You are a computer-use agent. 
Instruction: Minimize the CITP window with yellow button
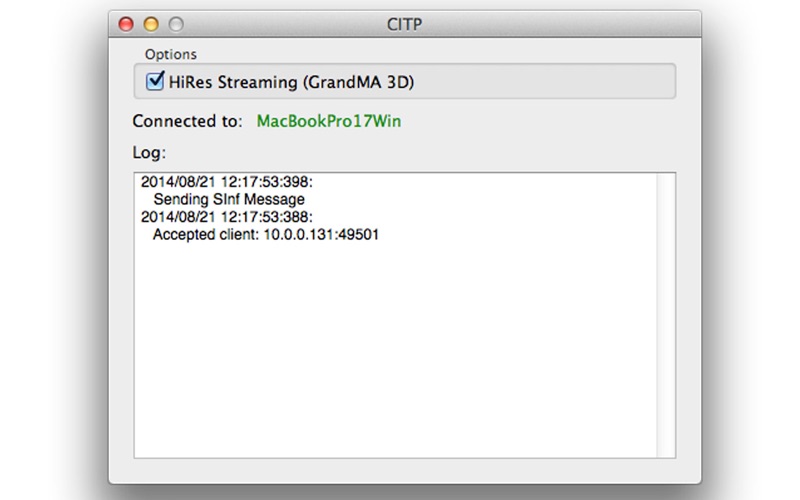151,24
